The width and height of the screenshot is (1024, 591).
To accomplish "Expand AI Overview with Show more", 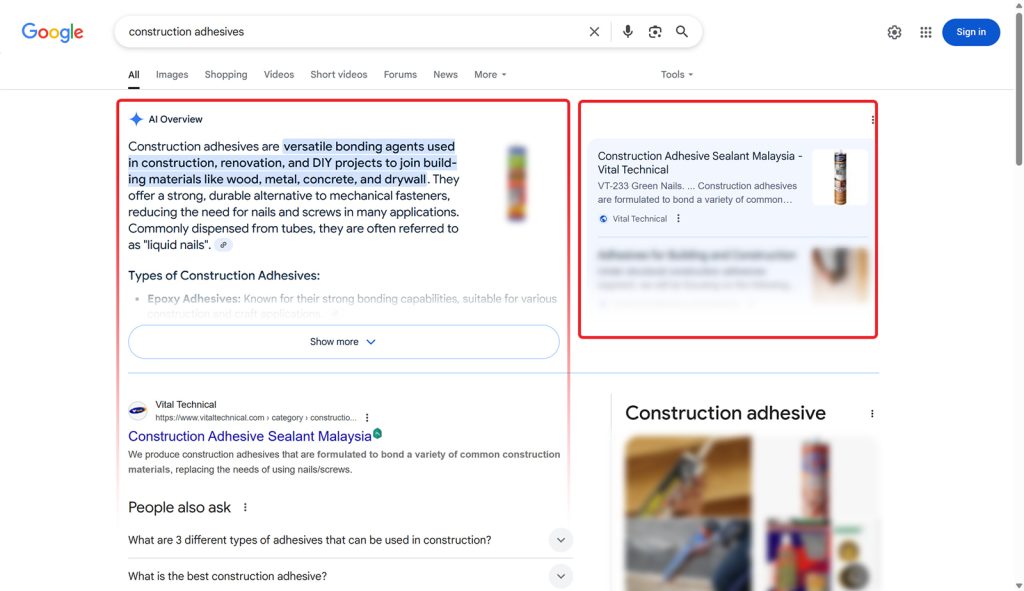I will [344, 342].
